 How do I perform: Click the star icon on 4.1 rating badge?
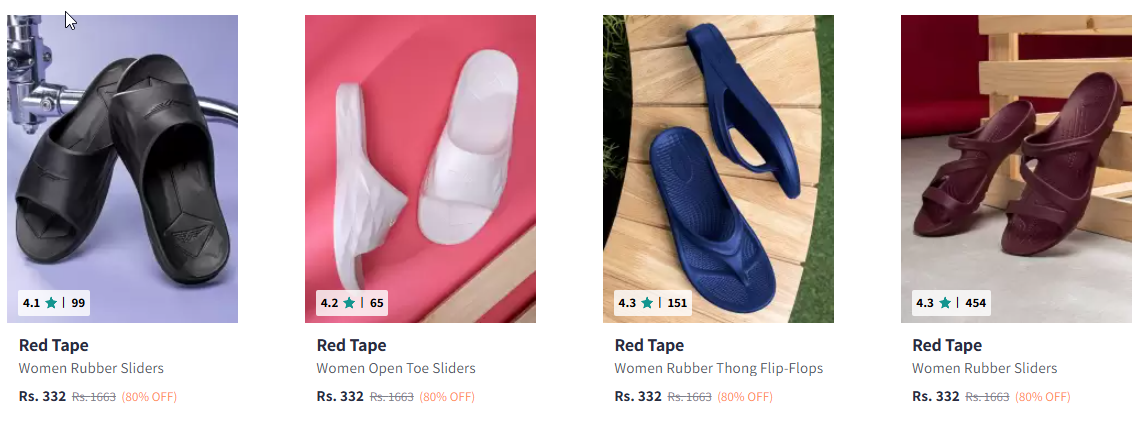(51, 303)
